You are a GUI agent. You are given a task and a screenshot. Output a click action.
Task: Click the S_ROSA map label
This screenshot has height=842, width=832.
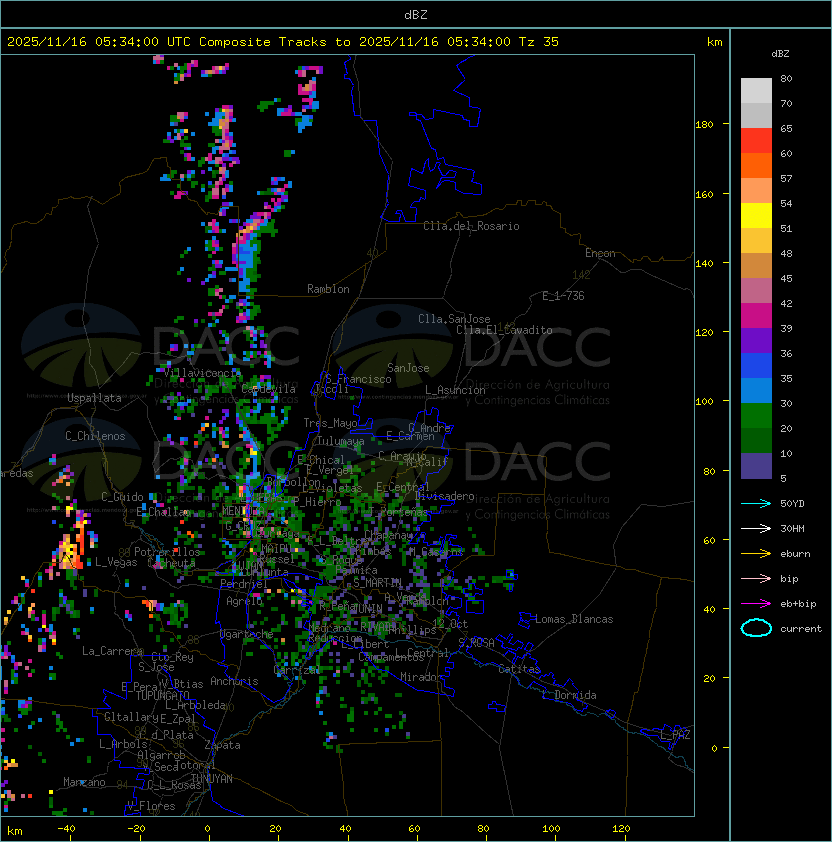[476, 643]
